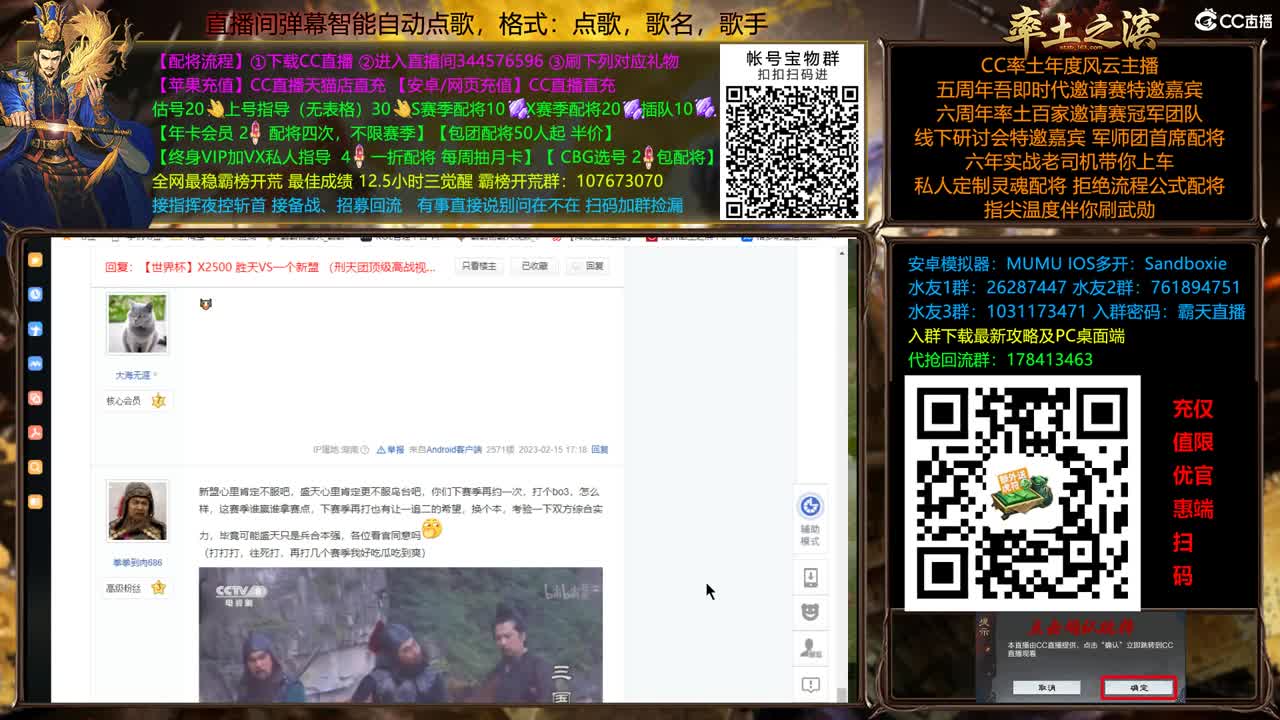
Task: Open the PDF reader icon in the left dock
Action: [x=36, y=432]
